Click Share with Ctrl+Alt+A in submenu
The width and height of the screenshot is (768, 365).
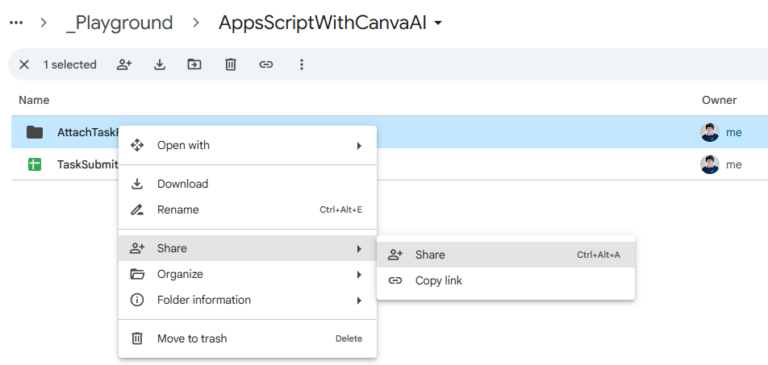pos(505,255)
